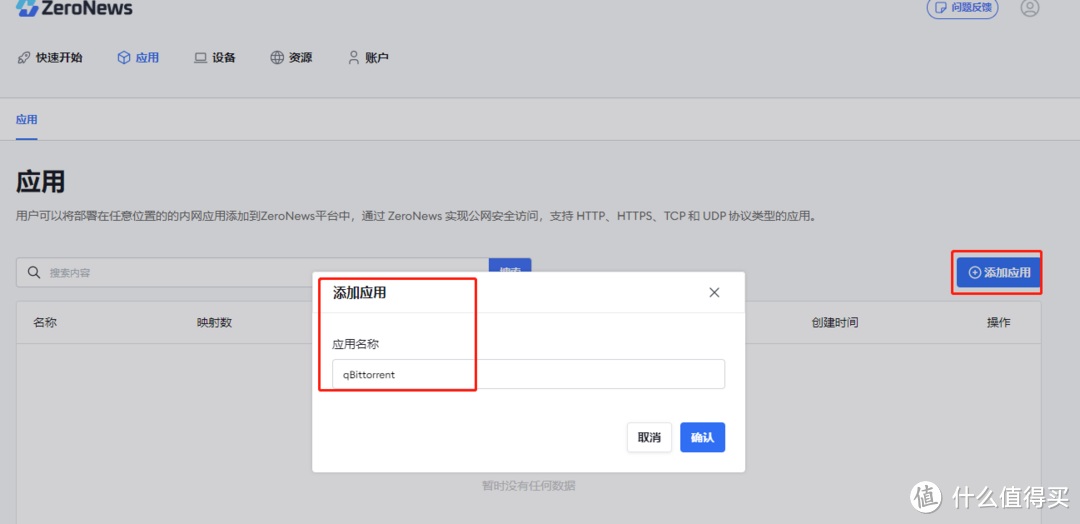Go to 快速开始 menu item

50,58
